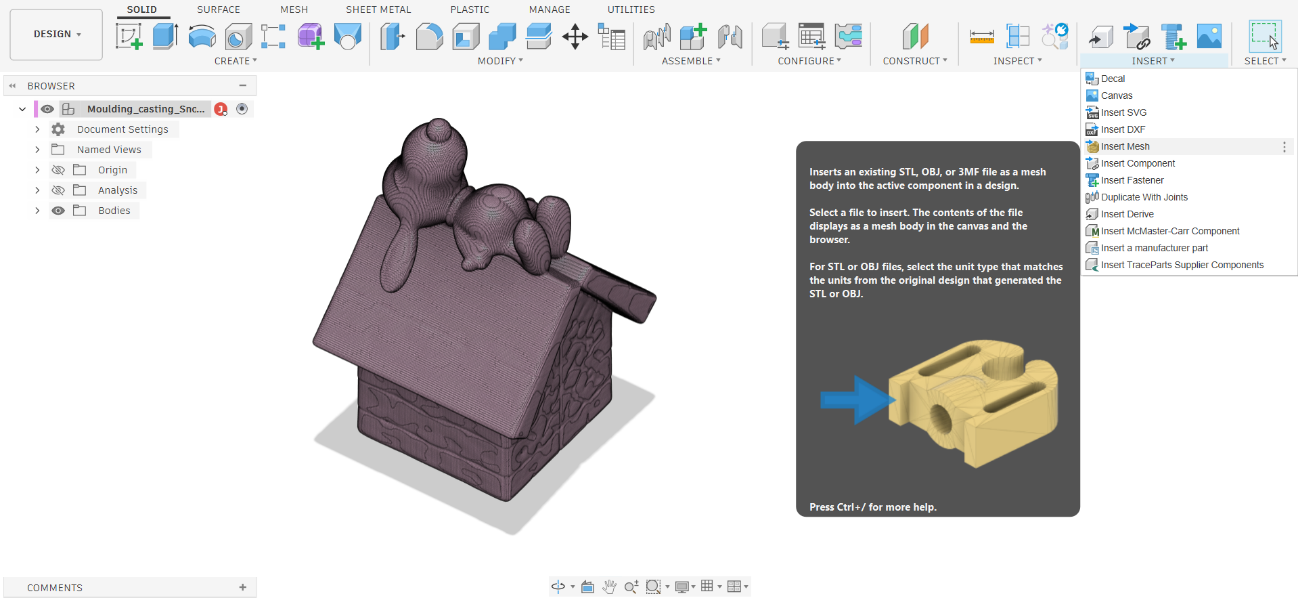Viewport: 1298px width, 600px height.
Task: Select the Move/Copy arrows tool
Action: [575, 38]
